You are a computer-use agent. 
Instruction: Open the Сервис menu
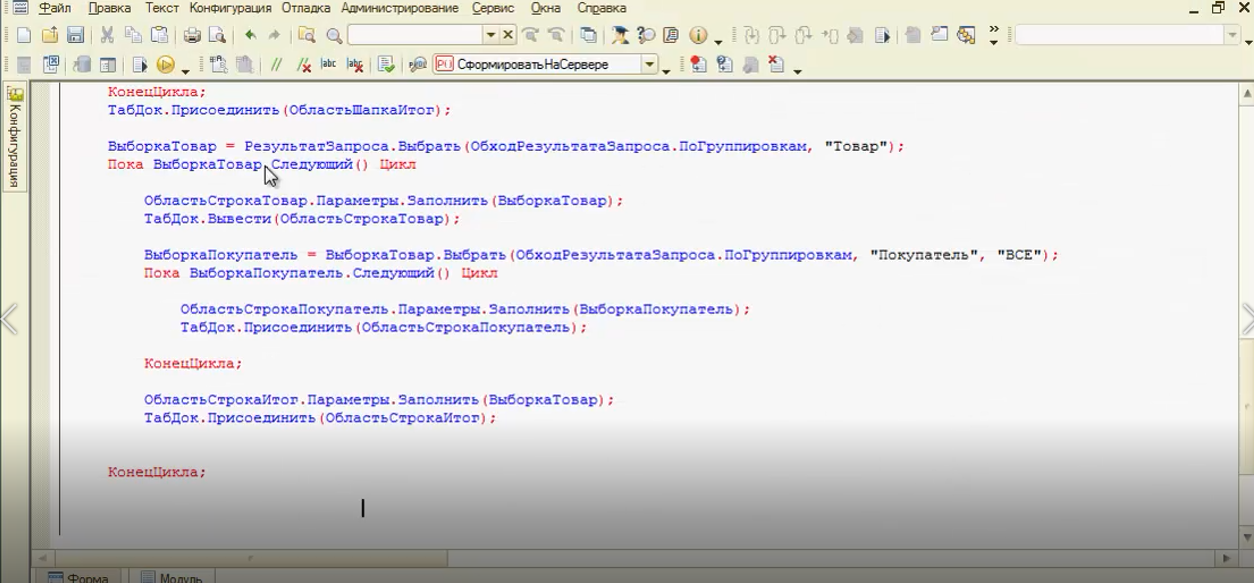[x=493, y=8]
